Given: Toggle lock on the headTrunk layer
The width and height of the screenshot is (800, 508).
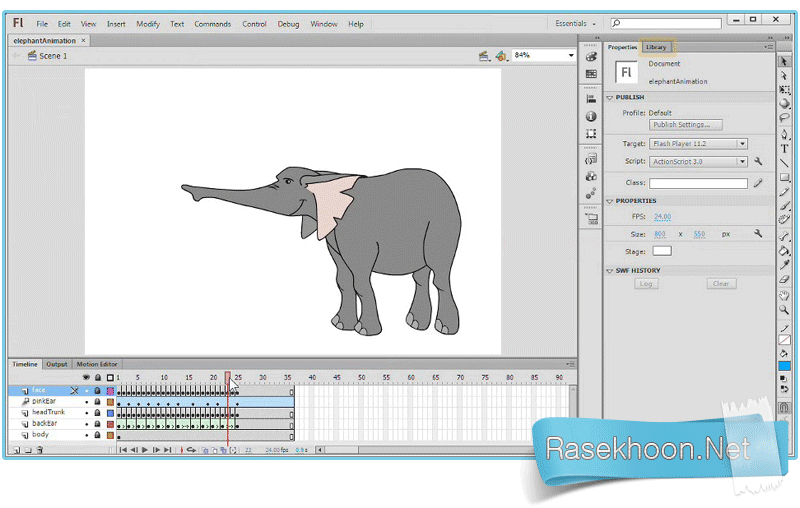Looking at the screenshot, I should (x=97, y=413).
